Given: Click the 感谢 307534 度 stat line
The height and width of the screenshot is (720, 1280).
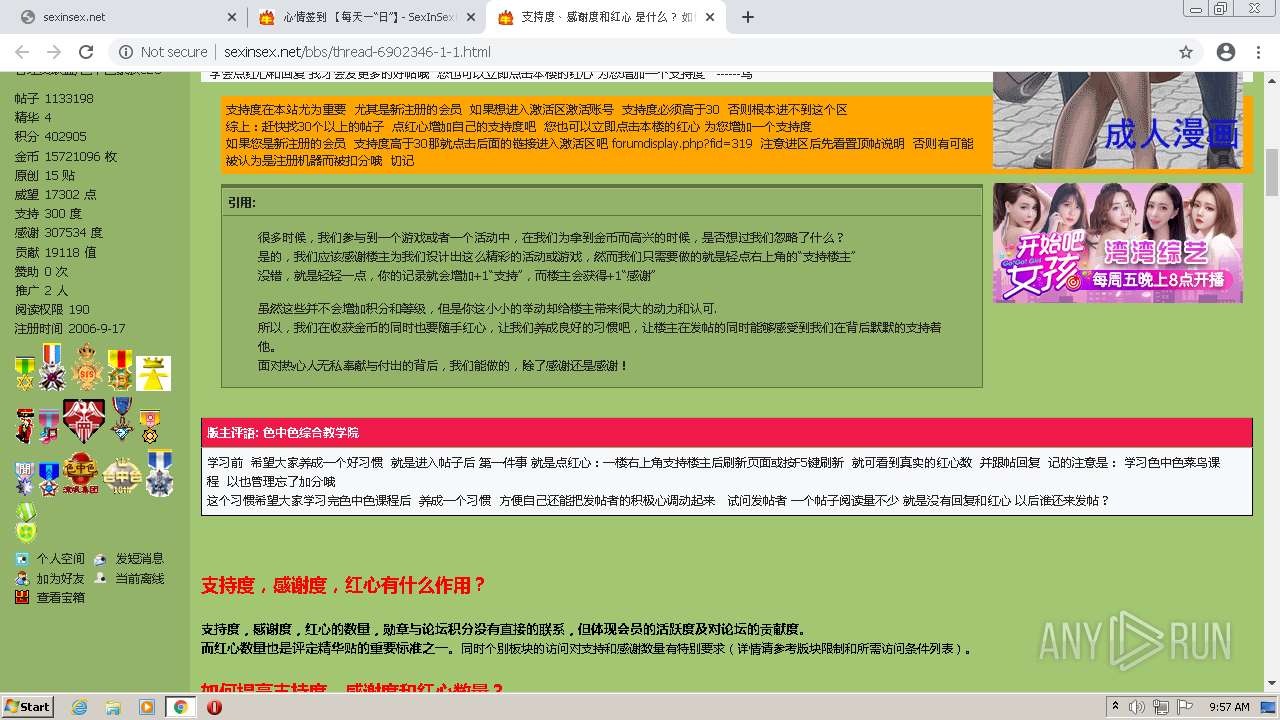Looking at the screenshot, I should tap(58, 232).
